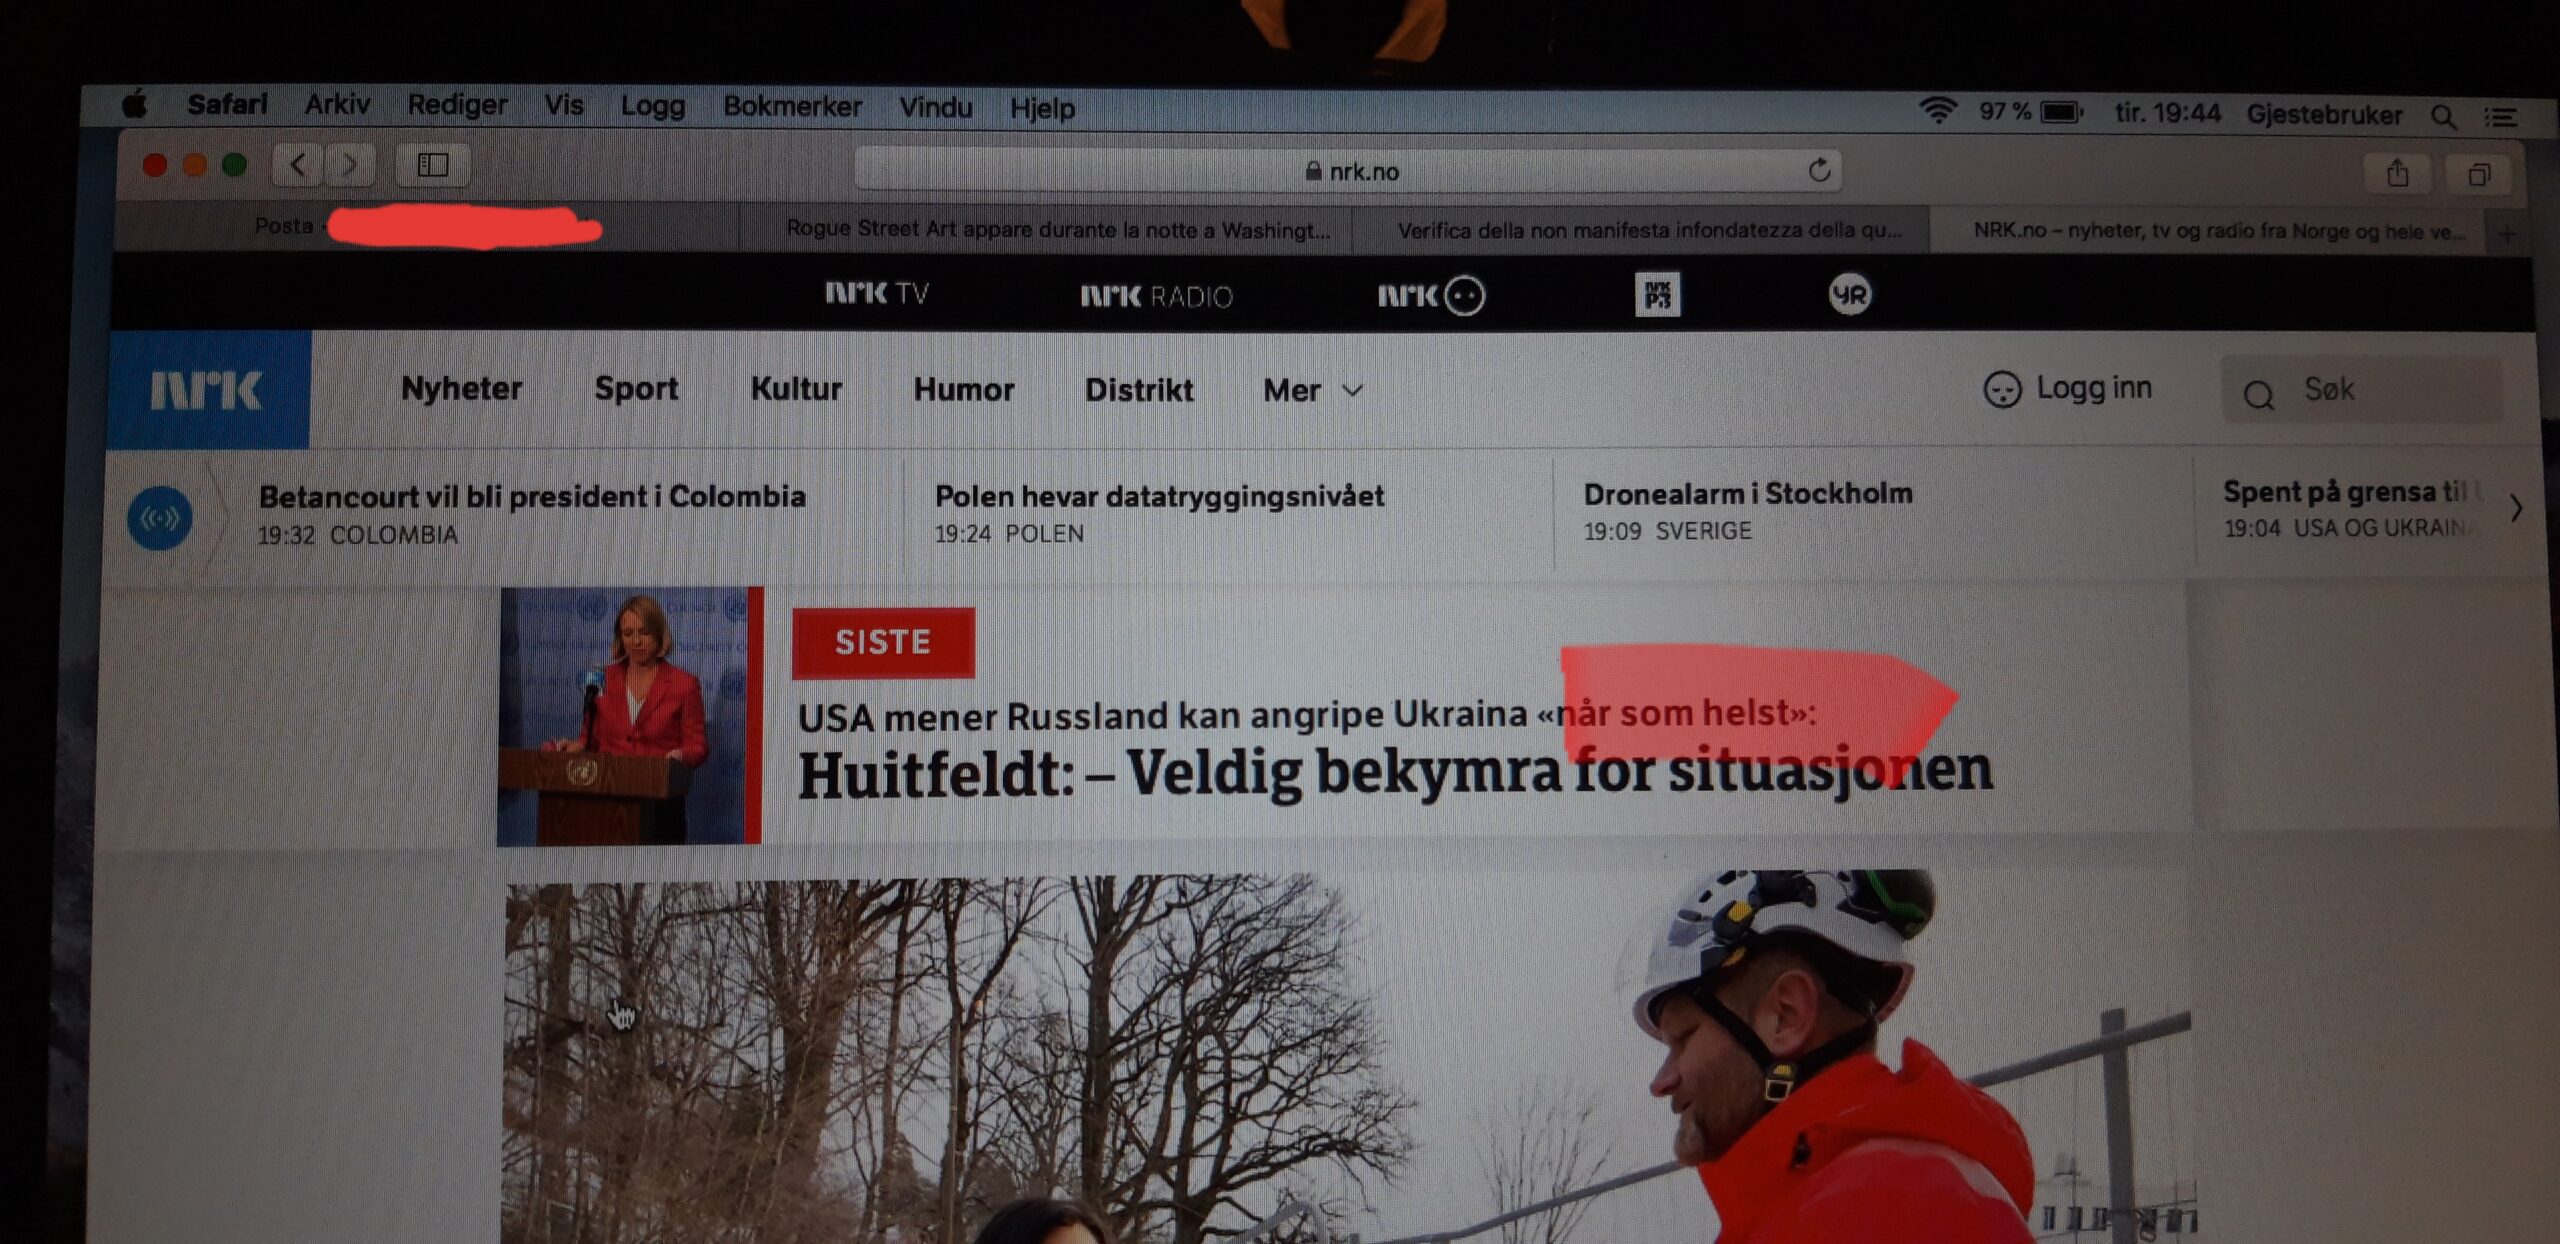Show all tabs overview button
The height and width of the screenshot is (1244, 2560).
pyautogui.click(x=2479, y=175)
